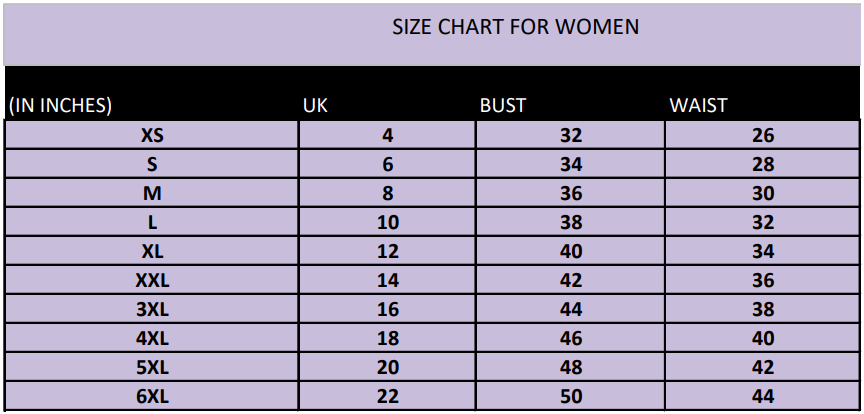Select bust value 50 in 6XL row
The image size is (864, 414).
[571, 397]
